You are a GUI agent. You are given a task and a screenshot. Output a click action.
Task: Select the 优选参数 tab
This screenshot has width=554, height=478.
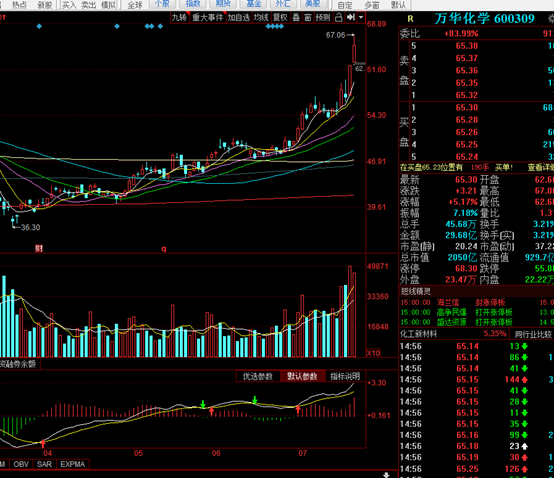[258, 376]
